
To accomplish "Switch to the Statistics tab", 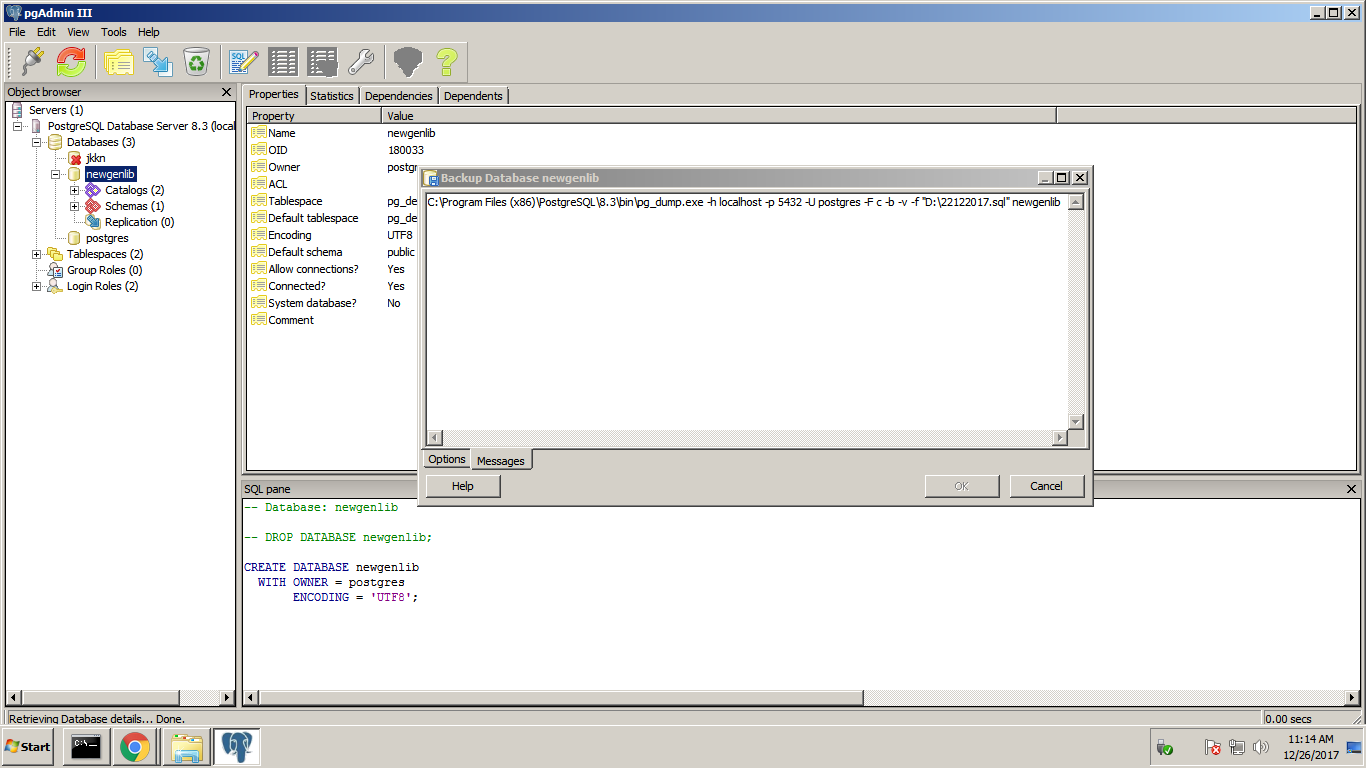I will point(331,96).
